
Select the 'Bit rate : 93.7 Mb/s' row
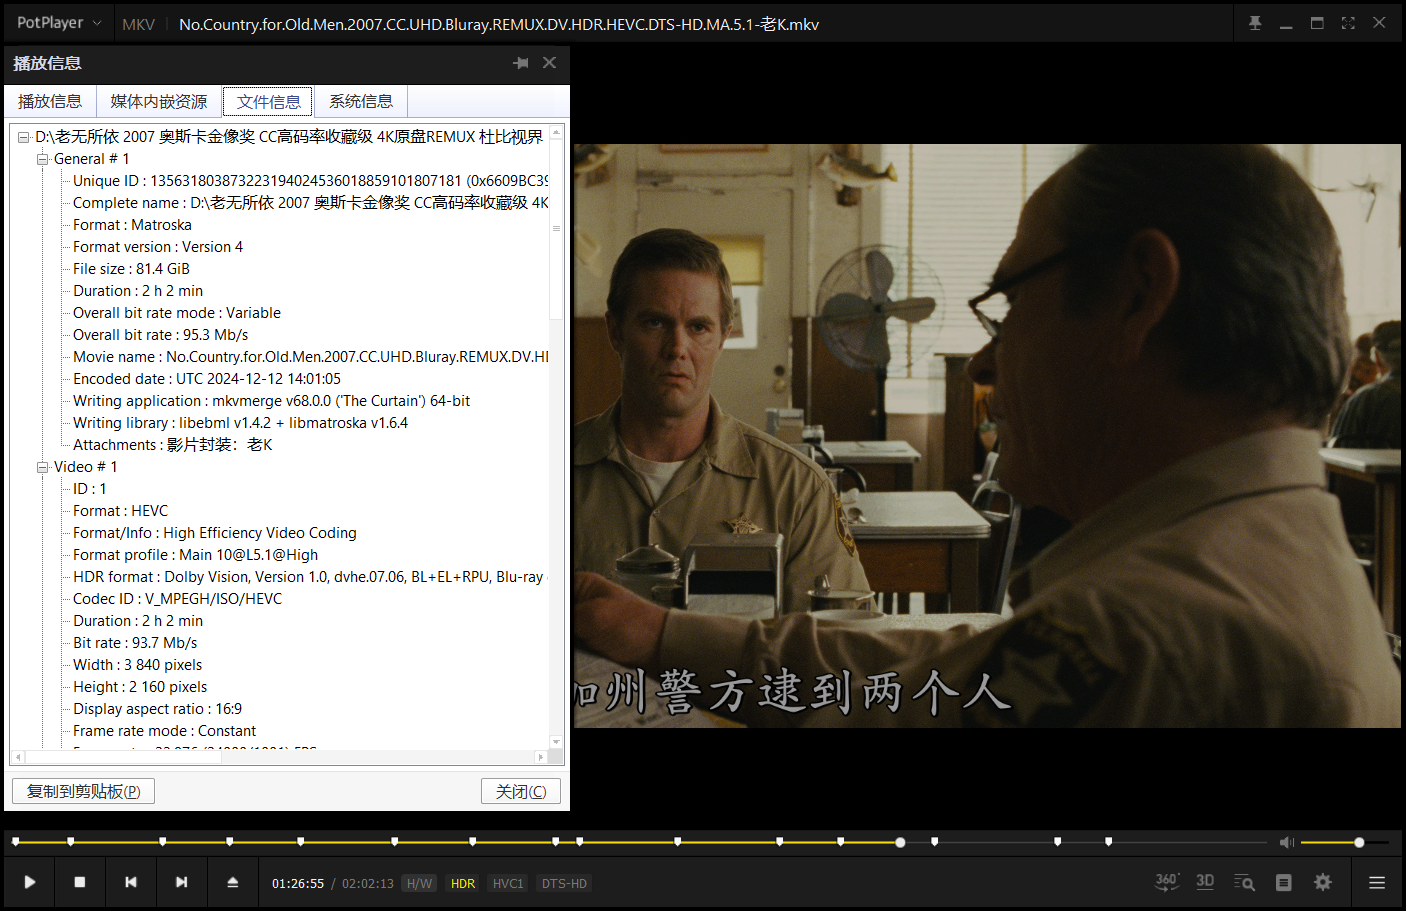pyautogui.click(x=135, y=643)
